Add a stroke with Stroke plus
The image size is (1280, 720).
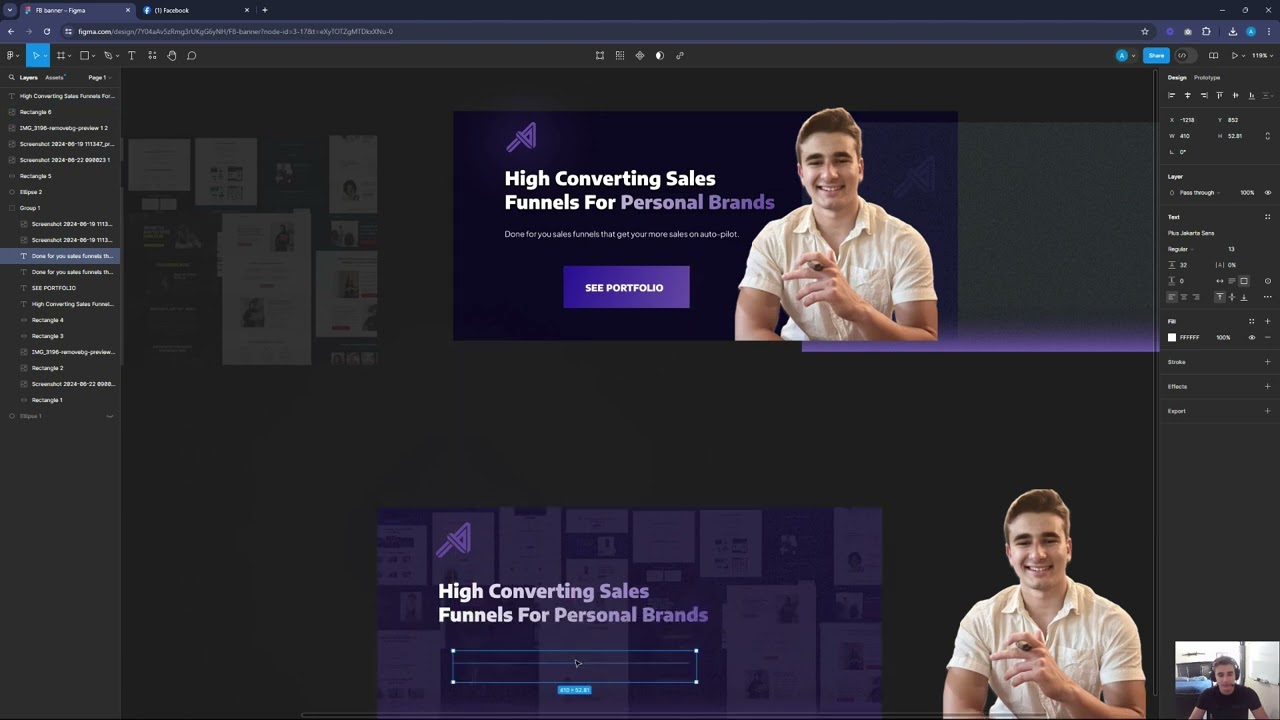1267,362
